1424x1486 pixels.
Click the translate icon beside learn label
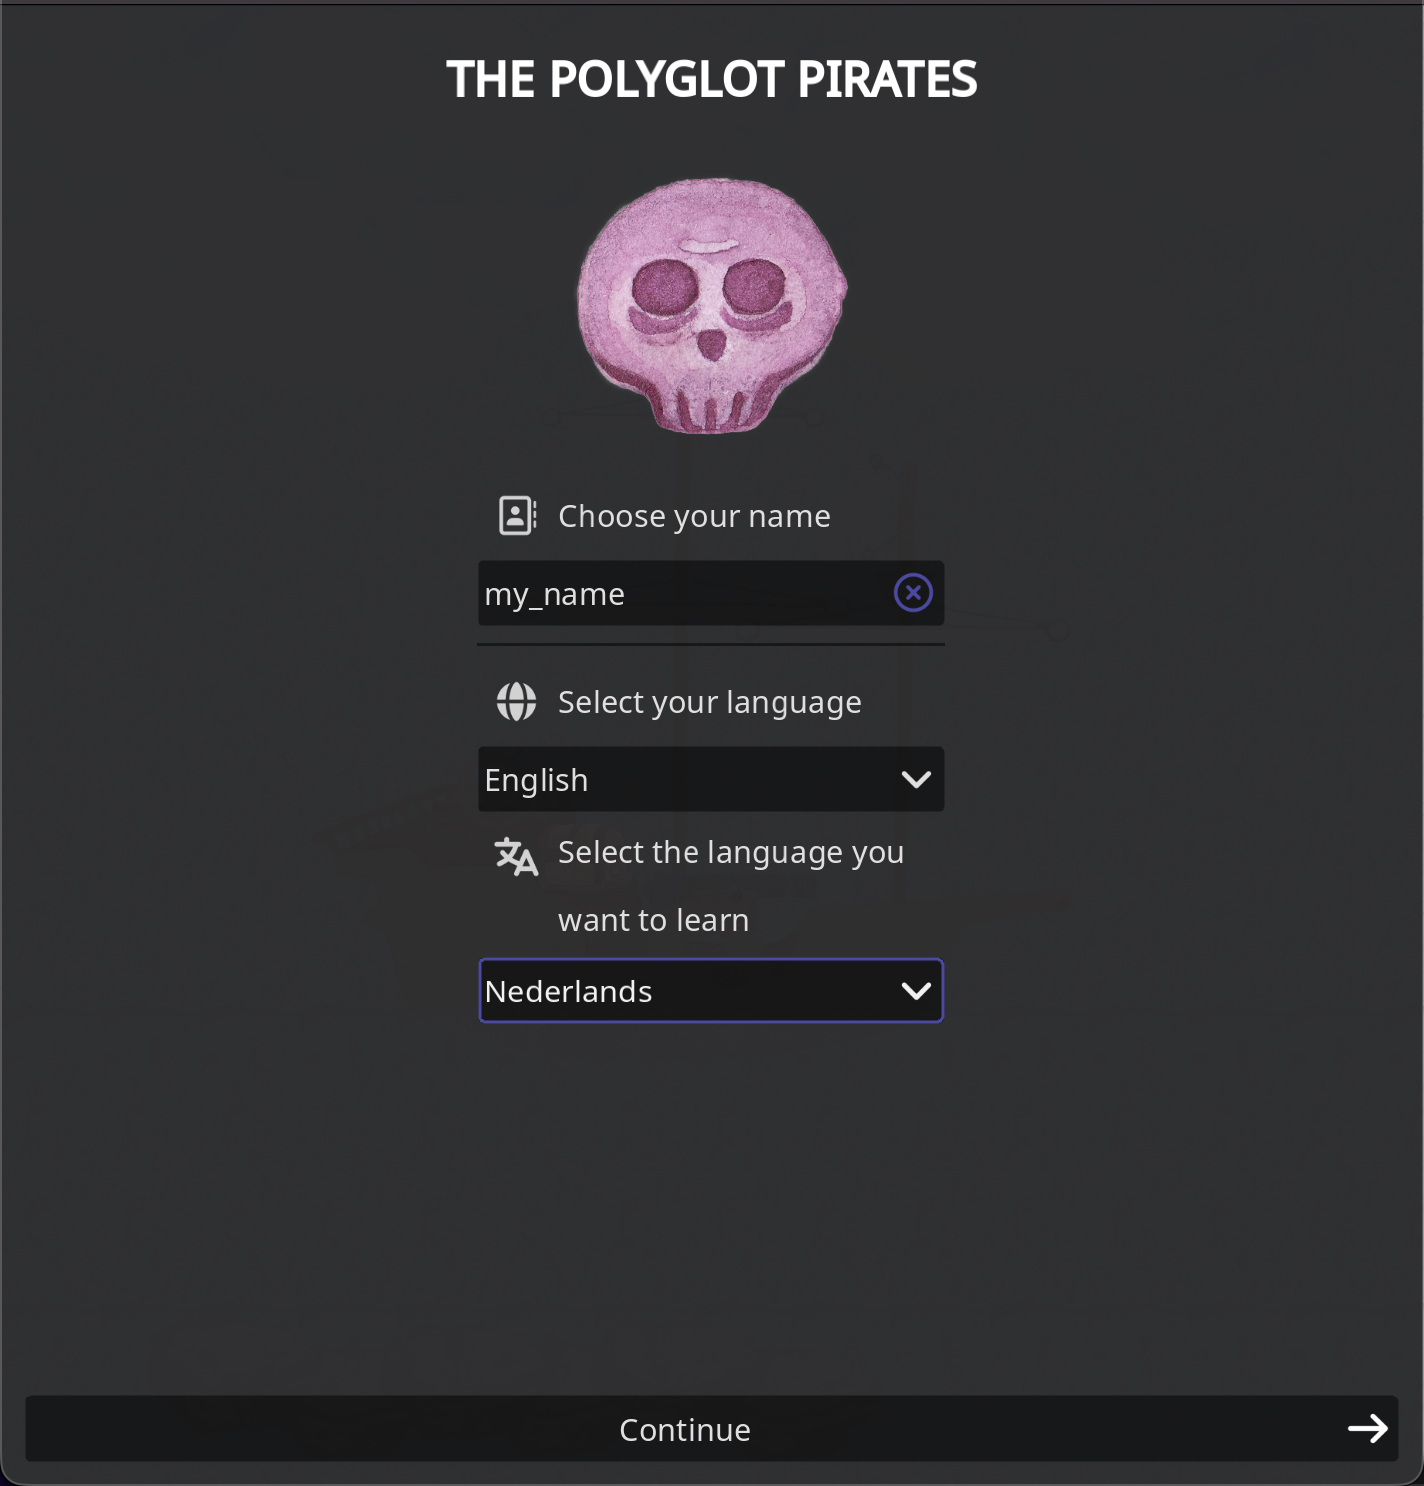(517, 856)
